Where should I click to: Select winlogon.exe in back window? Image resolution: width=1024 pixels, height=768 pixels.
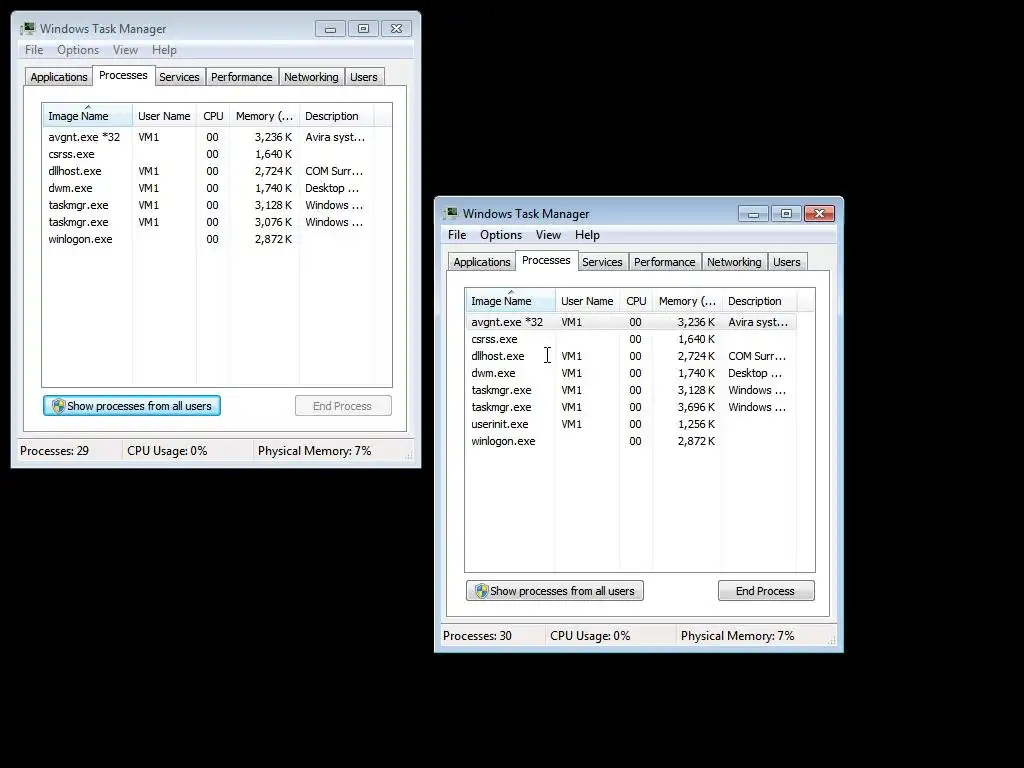pyautogui.click(x=208, y=239)
